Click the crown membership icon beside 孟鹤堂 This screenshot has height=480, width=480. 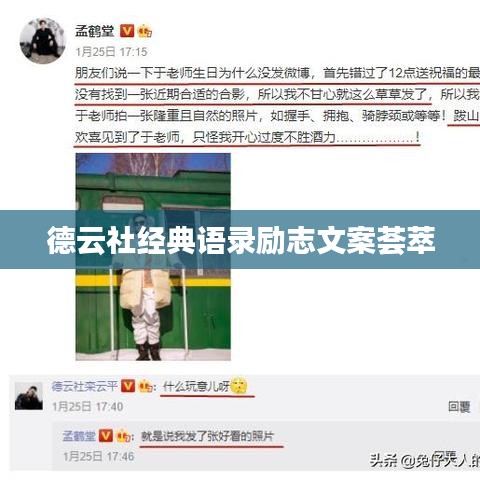click(x=144, y=31)
